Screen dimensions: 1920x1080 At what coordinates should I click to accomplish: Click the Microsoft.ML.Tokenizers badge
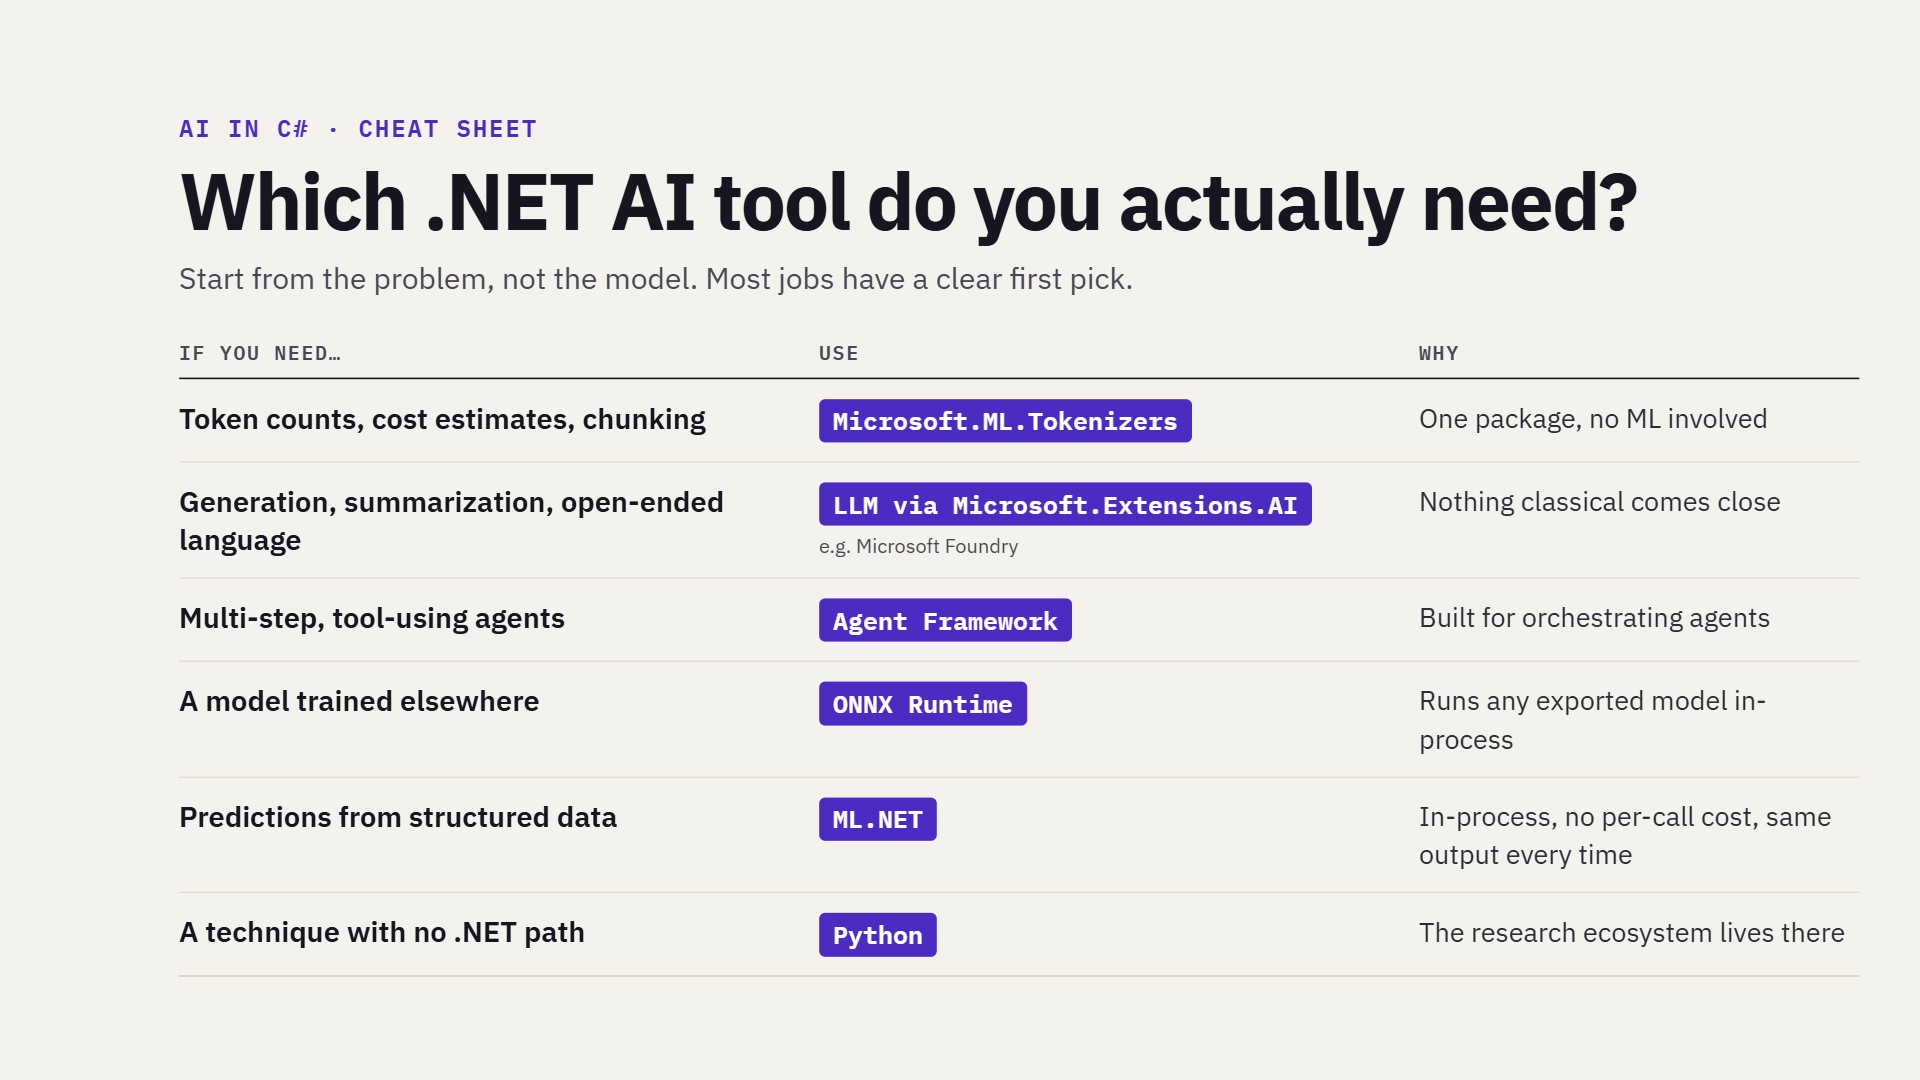tap(1005, 421)
